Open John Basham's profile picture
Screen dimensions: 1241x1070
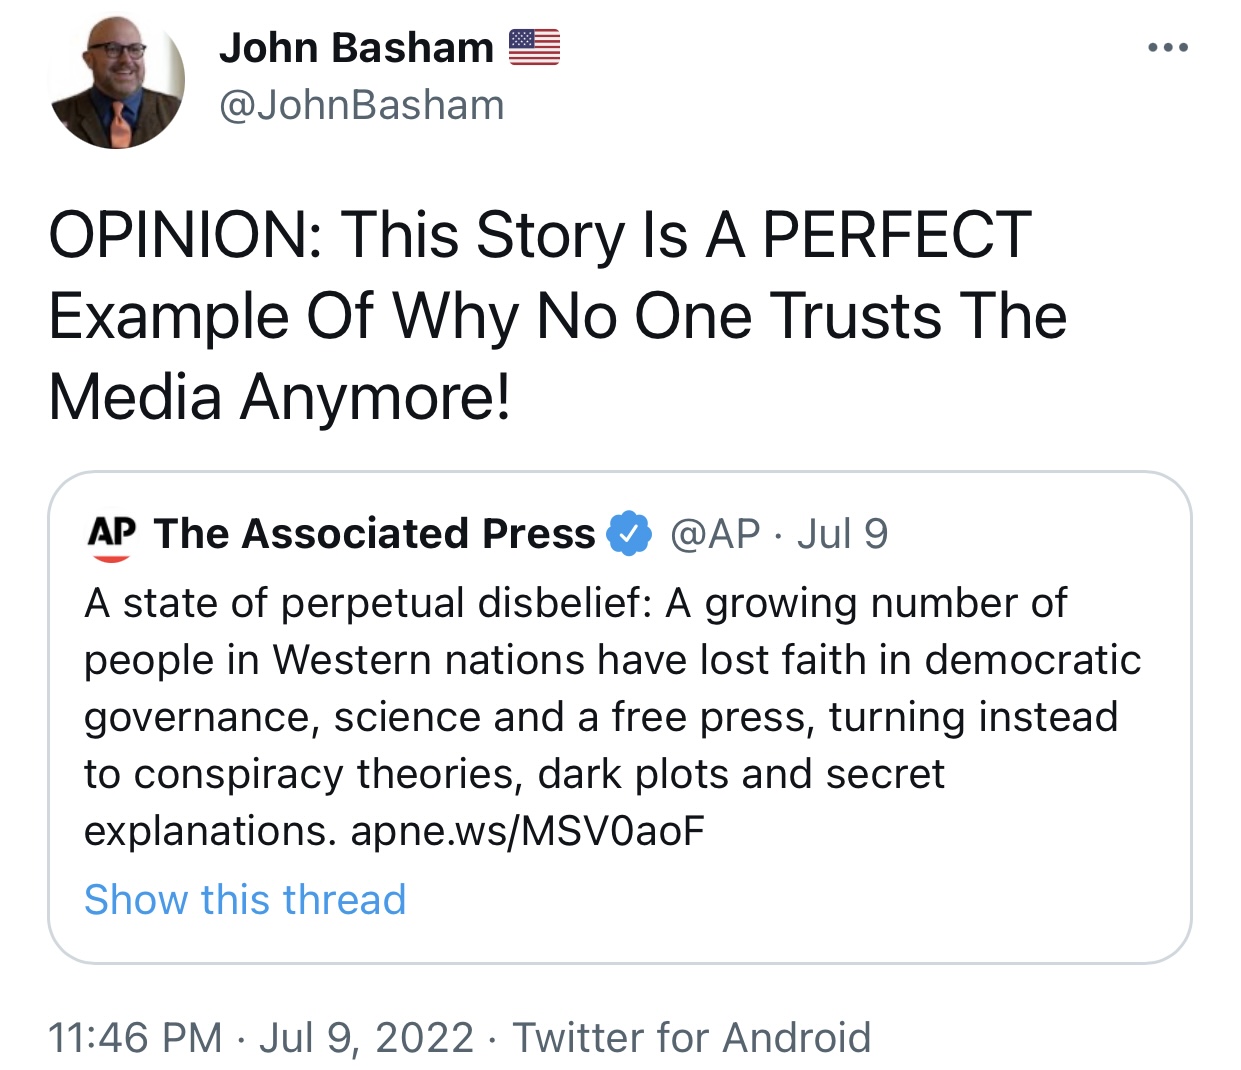point(117,83)
